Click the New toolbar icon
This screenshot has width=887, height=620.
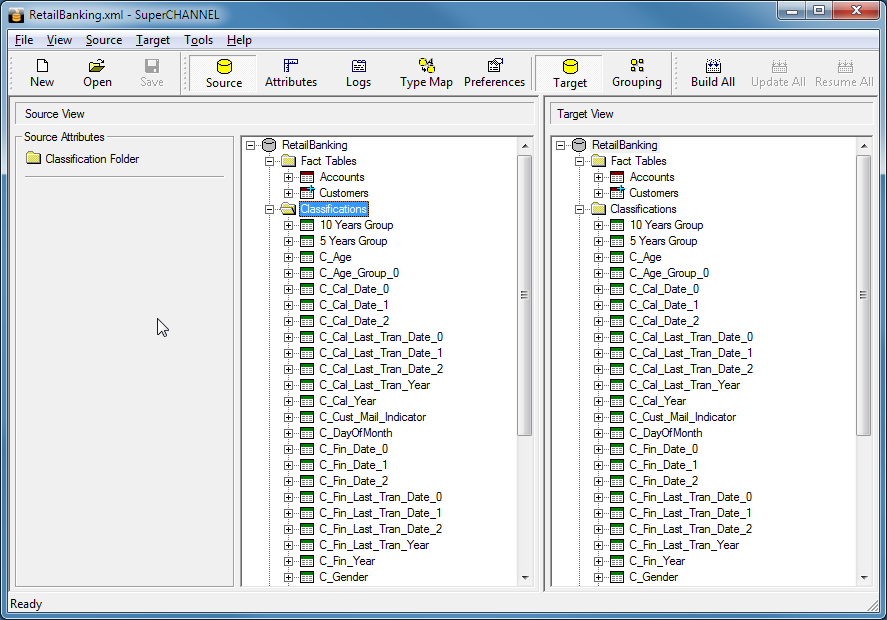42,73
